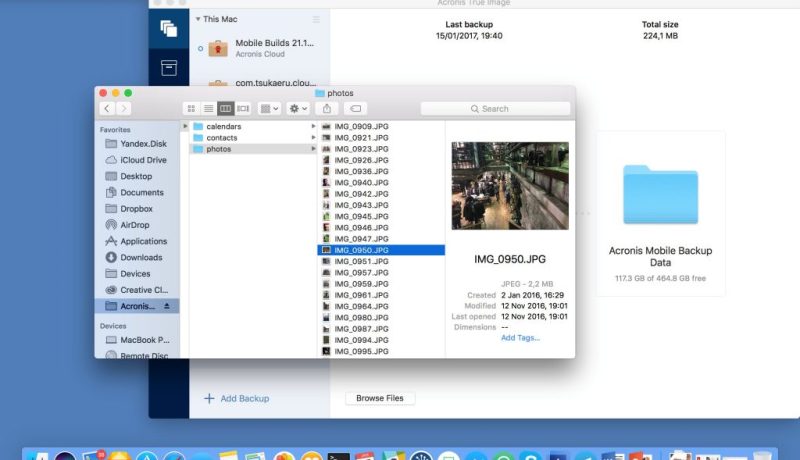Click Browse Files in Acronis window
Screen dimensions: 800x460
[x=380, y=398]
